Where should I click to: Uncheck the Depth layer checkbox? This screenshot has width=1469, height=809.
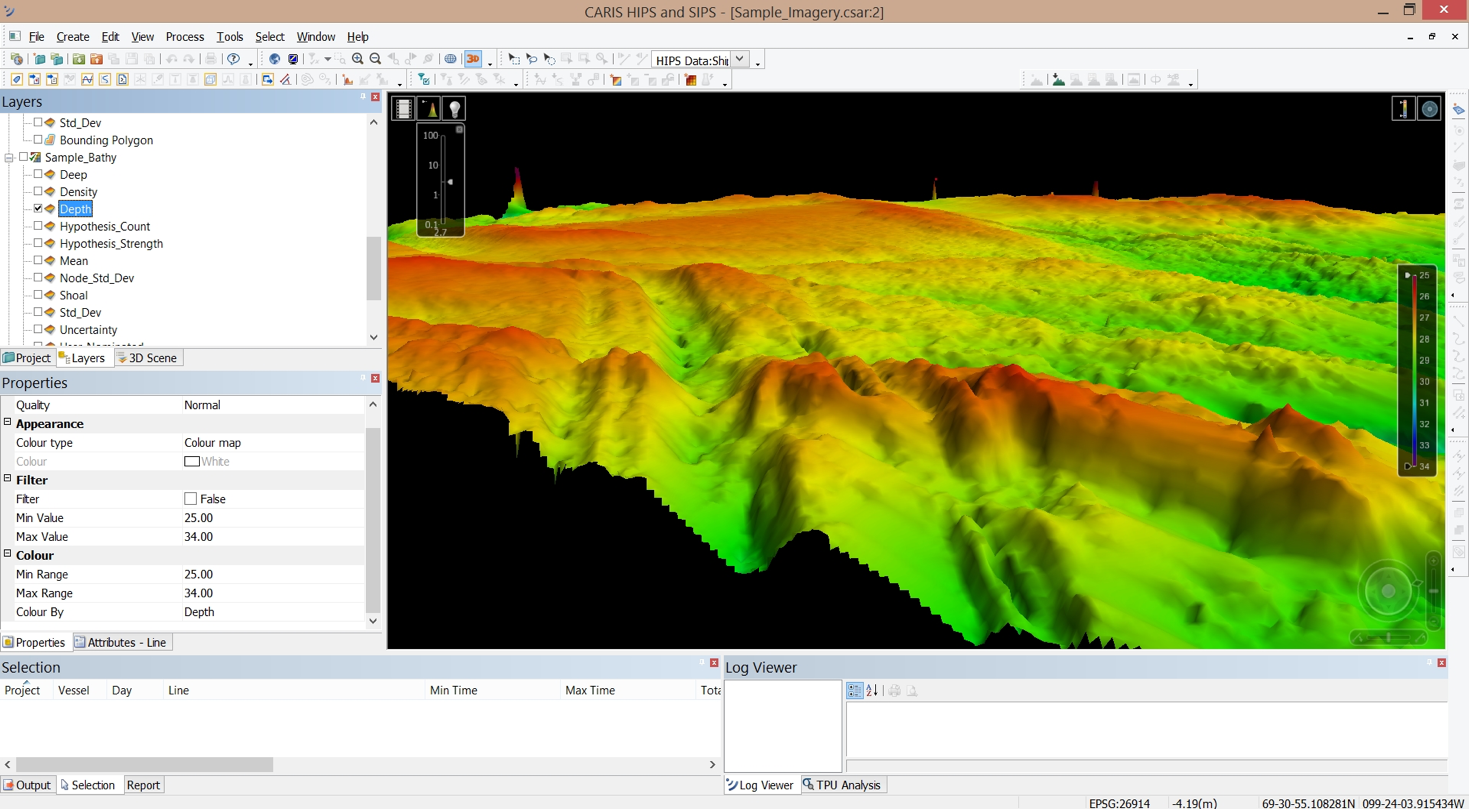pos(38,209)
